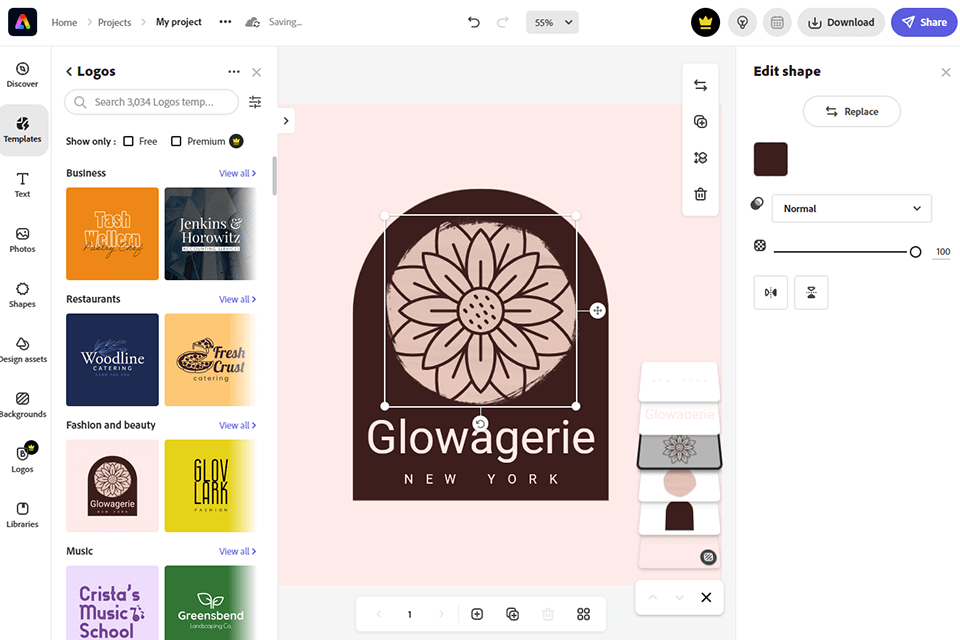This screenshot has height=640, width=960.
Task: View all Restaurants logo templates
Action: (x=237, y=298)
